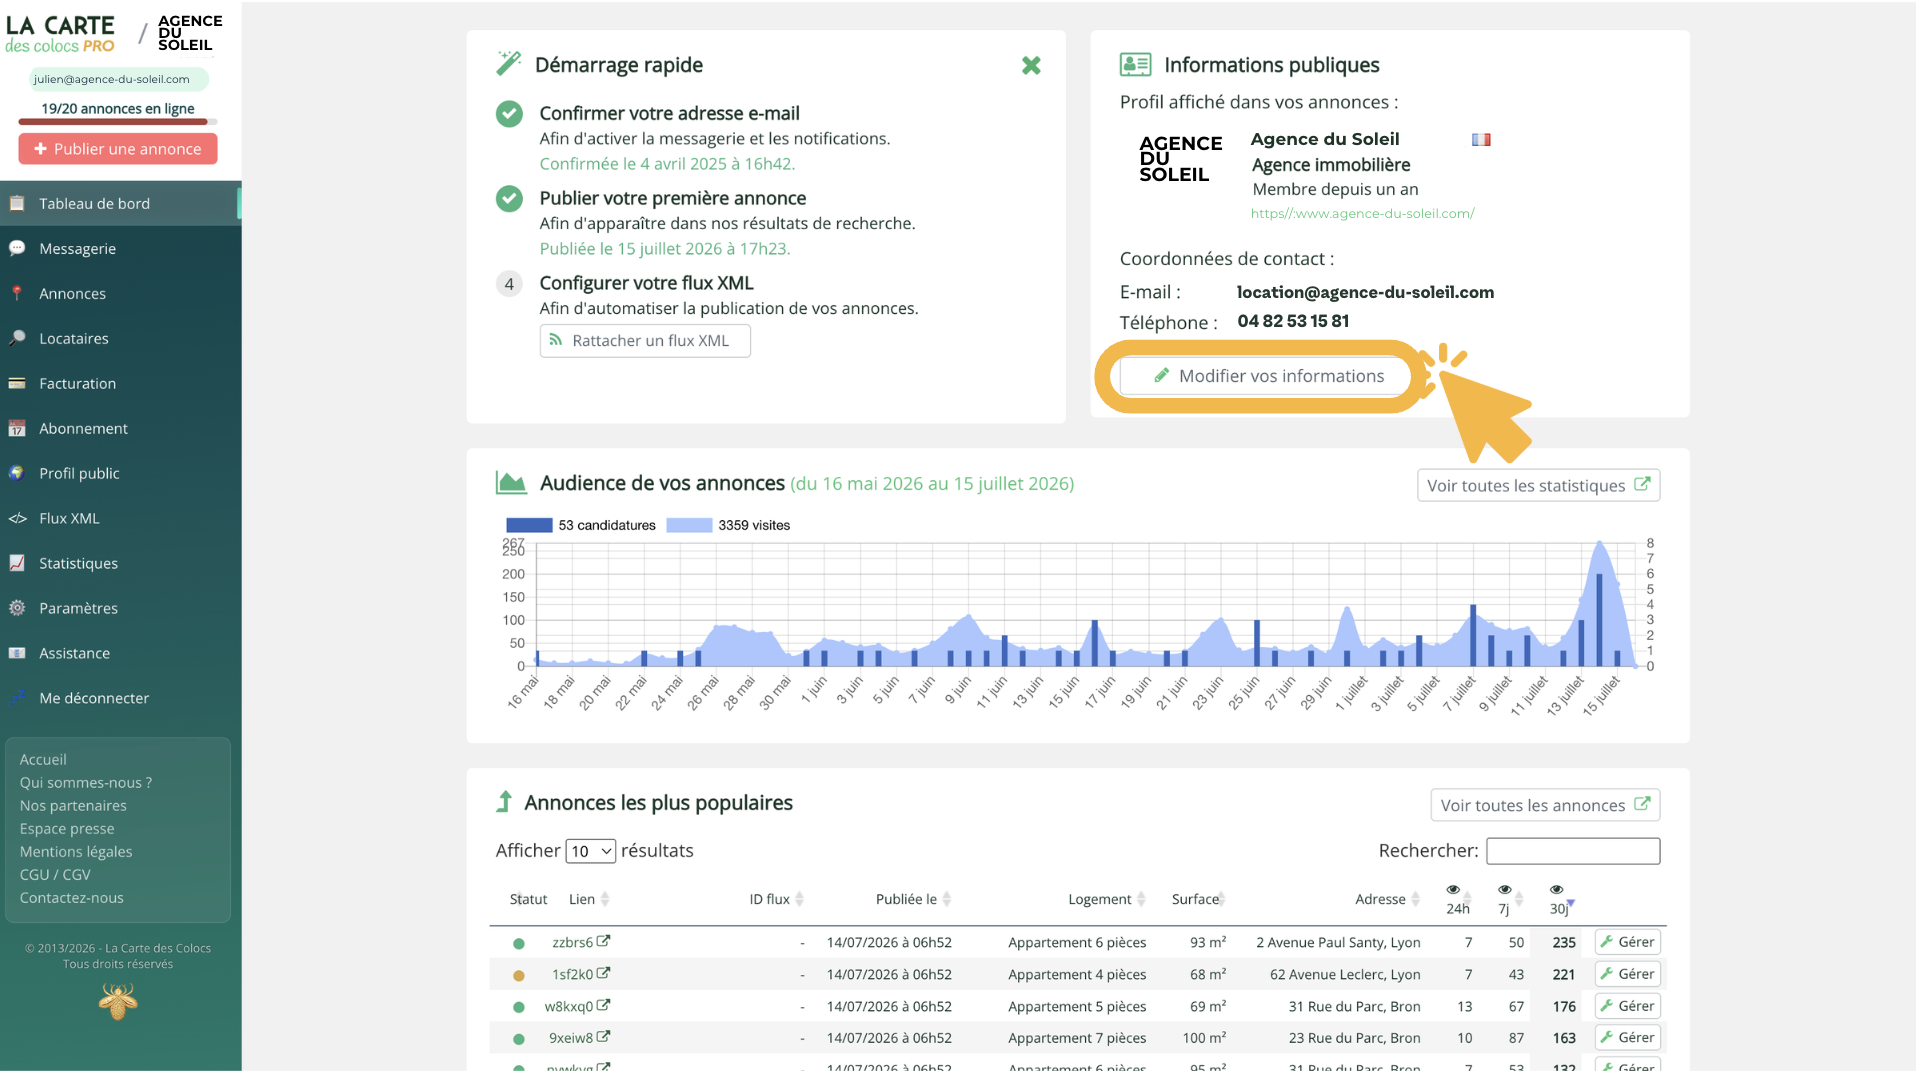Image resolution: width=1916 pixels, height=1074 pixels.
Task: Click the bee logo in footer
Action: tap(118, 1001)
